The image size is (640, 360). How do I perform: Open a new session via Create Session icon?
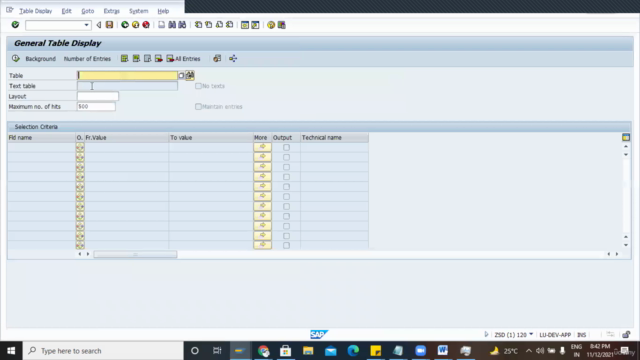pos(245,25)
